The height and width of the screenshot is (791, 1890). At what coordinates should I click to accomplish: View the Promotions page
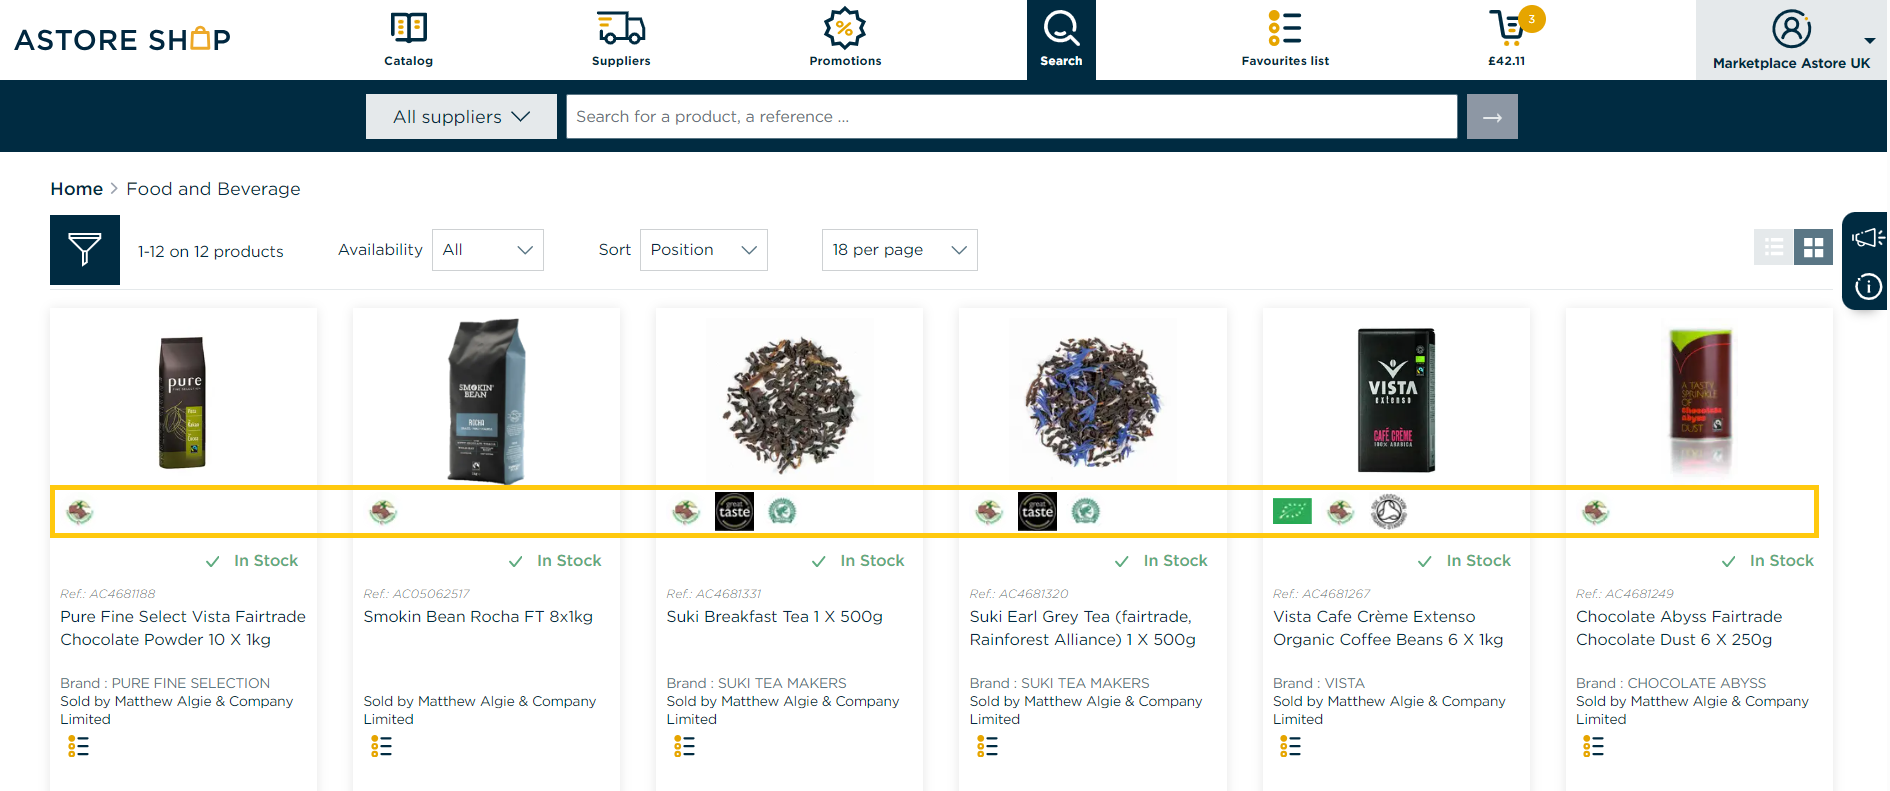pos(845,40)
